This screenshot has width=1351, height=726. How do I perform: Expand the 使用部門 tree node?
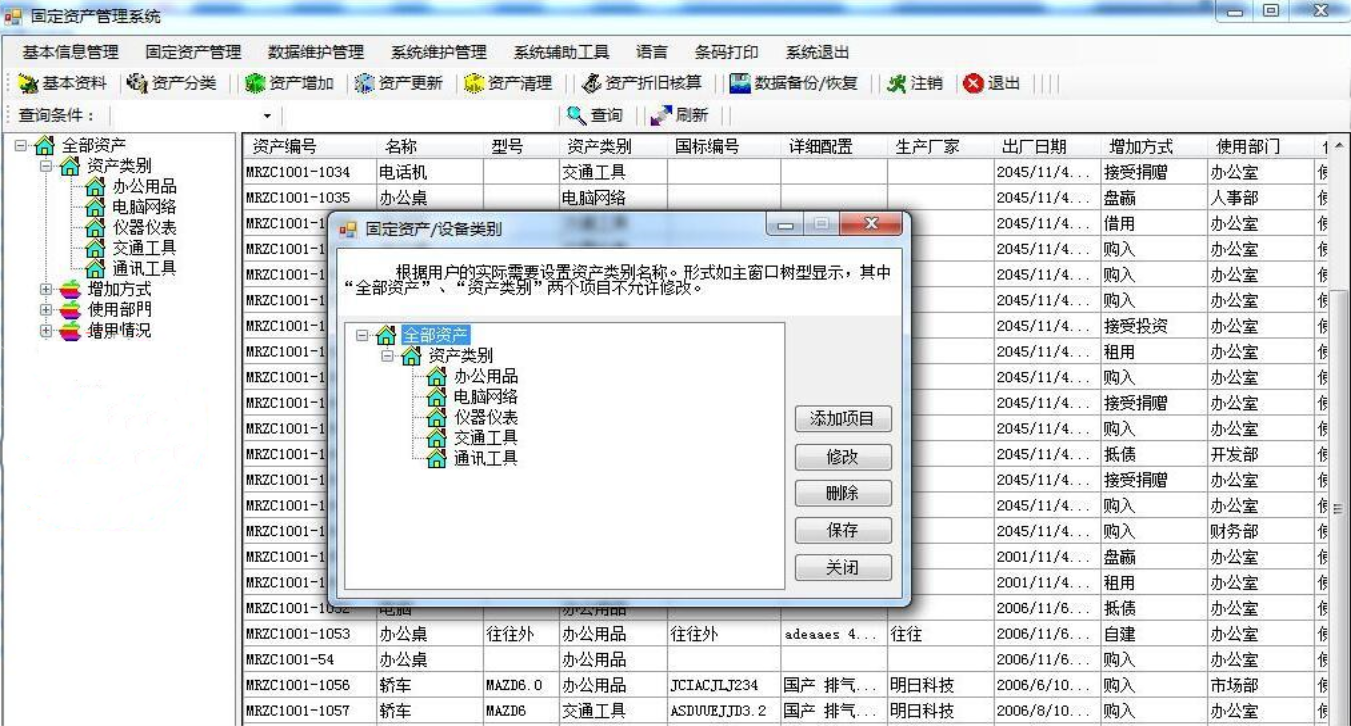pos(46,310)
